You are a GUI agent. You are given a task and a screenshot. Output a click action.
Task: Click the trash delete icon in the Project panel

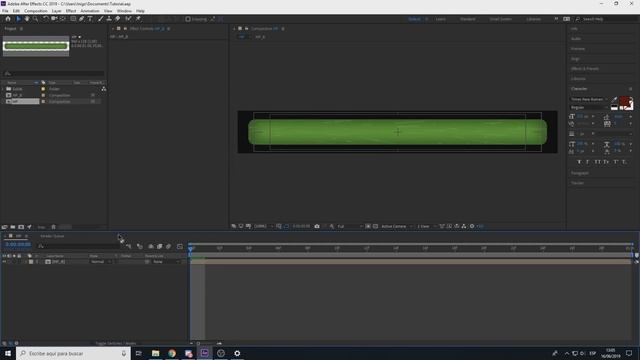(x=53, y=227)
